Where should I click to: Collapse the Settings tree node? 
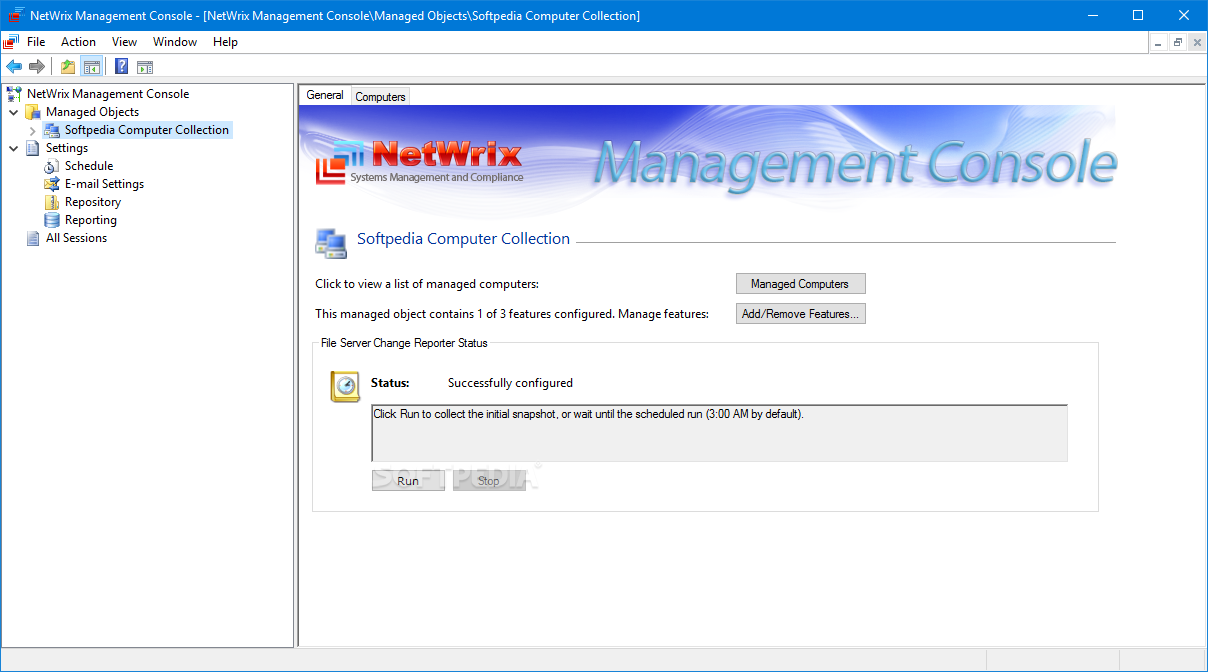coord(14,148)
